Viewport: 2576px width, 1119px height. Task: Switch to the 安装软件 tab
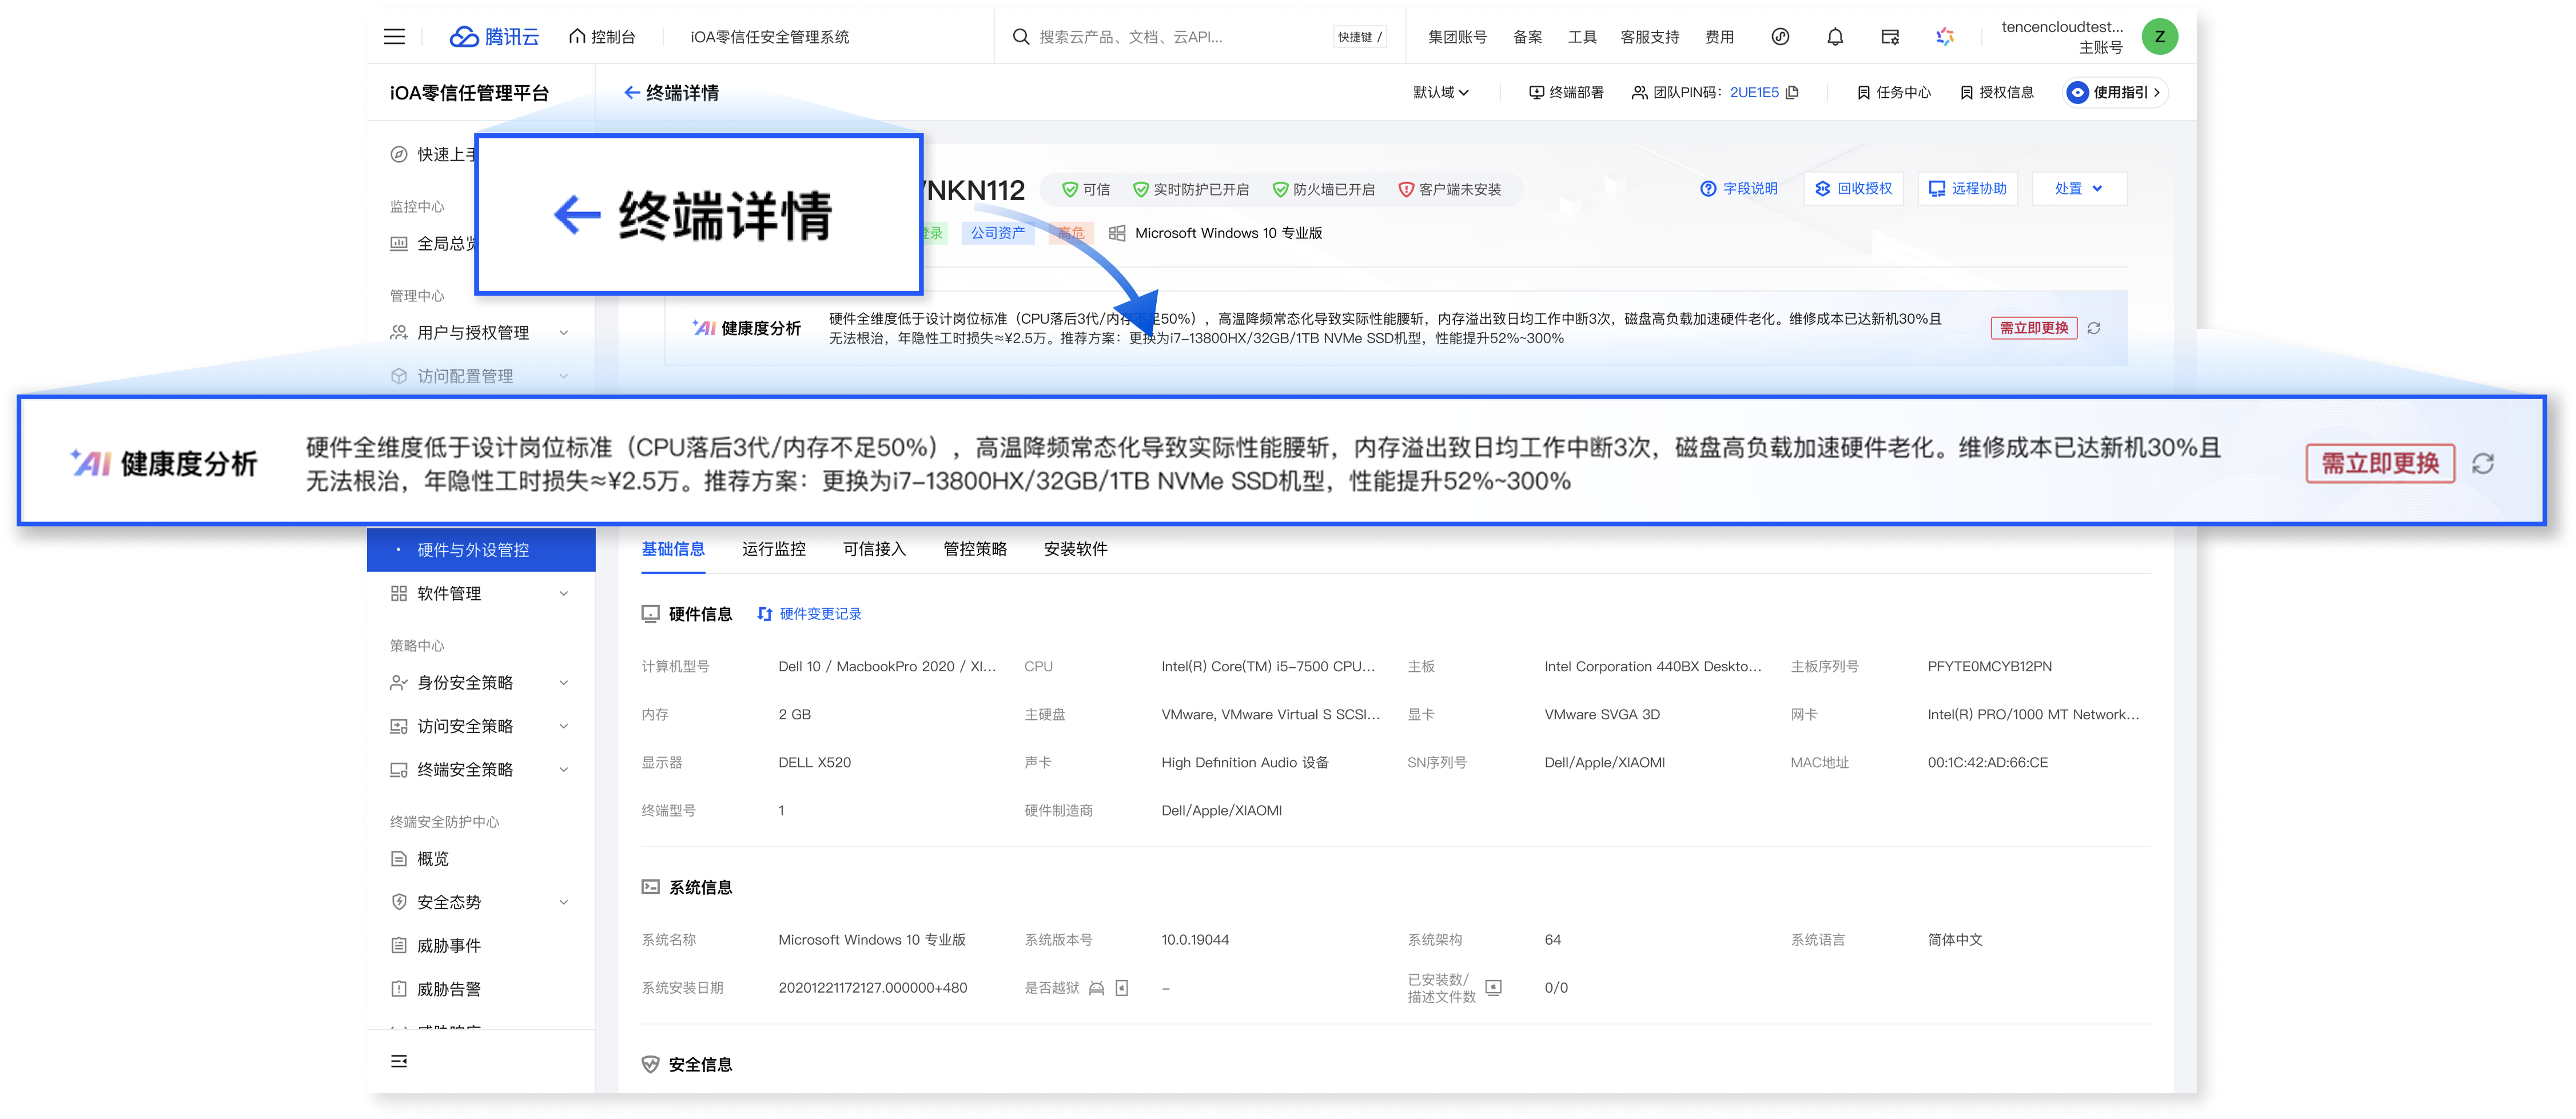click(1075, 549)
